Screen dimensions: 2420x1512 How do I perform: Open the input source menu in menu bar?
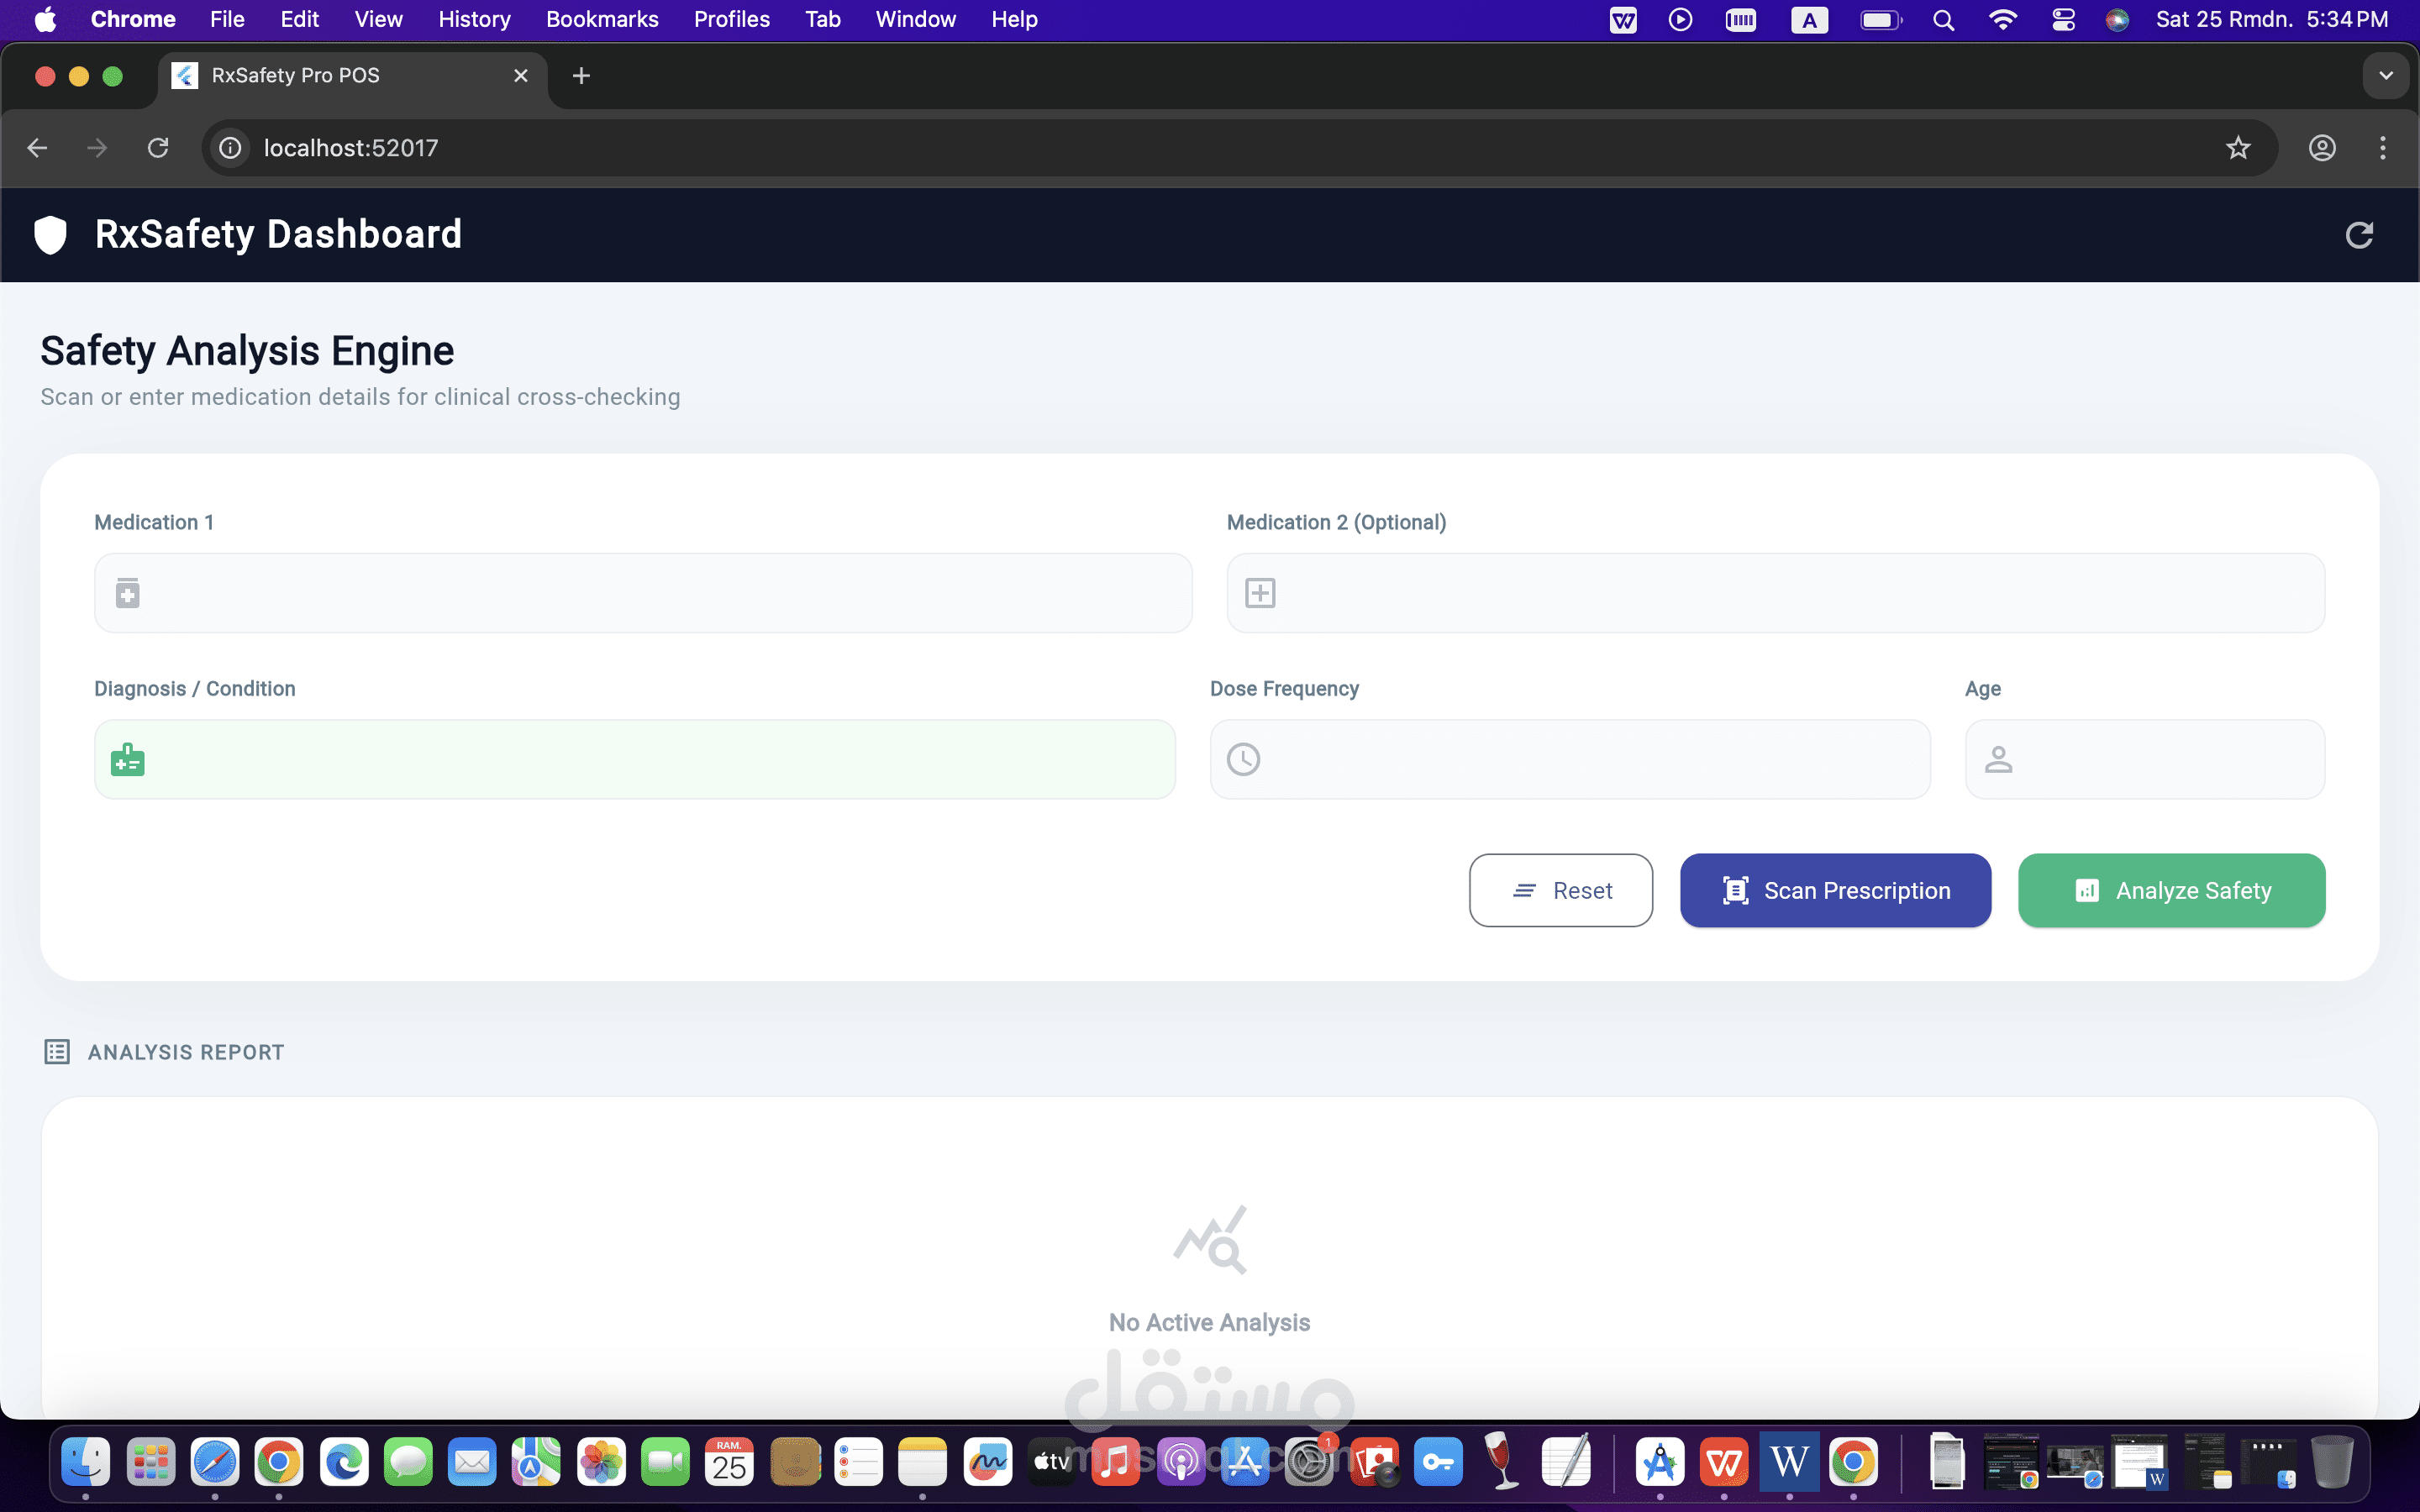tap(1809, 20)
